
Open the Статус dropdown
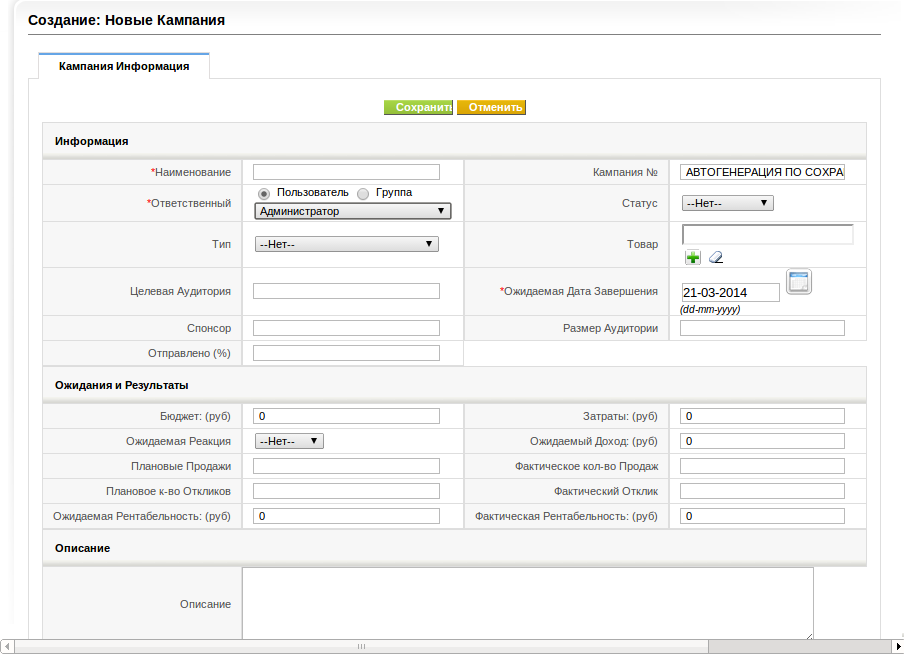727,203
